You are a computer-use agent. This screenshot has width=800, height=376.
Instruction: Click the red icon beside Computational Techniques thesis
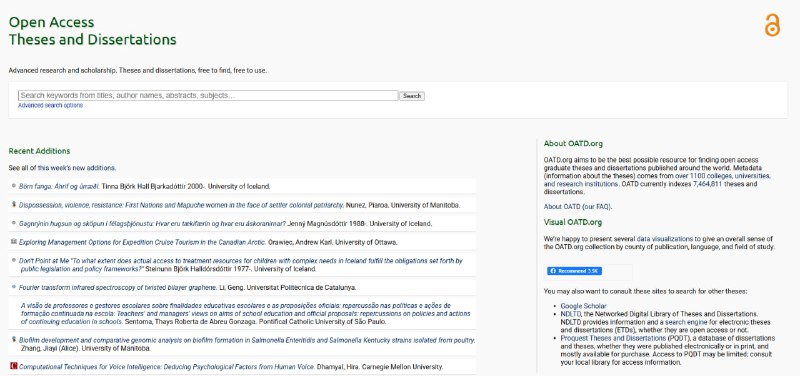coord(13,366)
